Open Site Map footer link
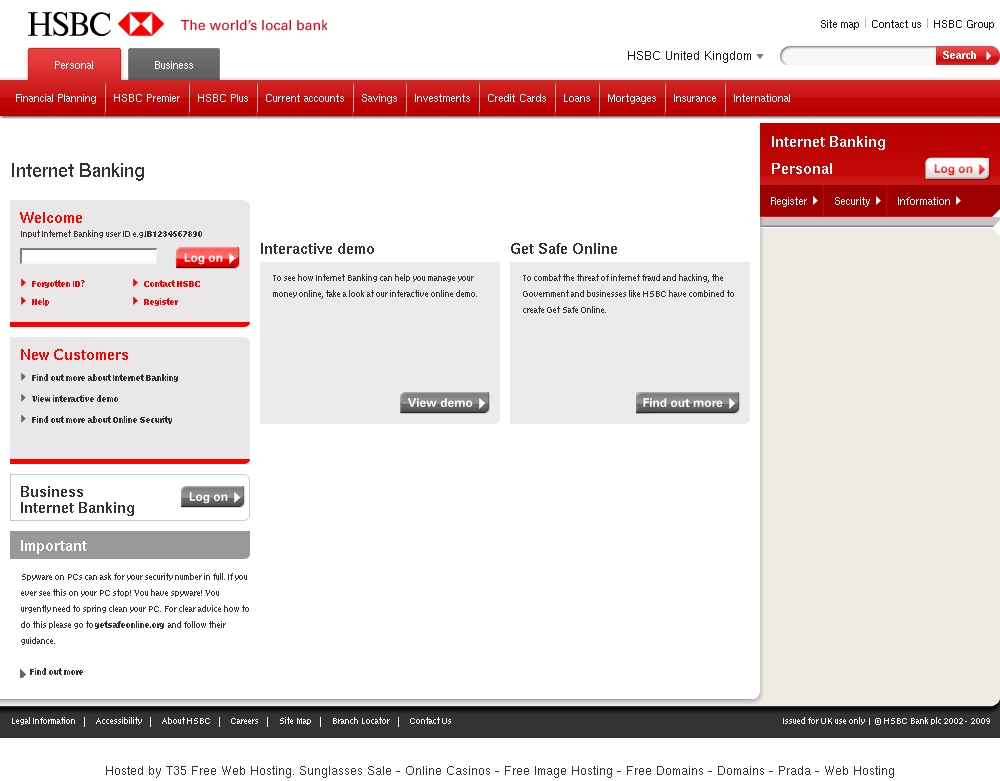 [295, 721]
